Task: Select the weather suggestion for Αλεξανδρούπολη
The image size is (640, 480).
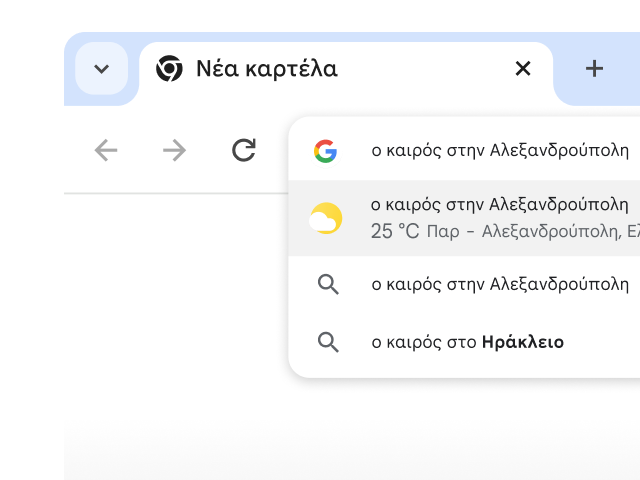Action: 500,205
